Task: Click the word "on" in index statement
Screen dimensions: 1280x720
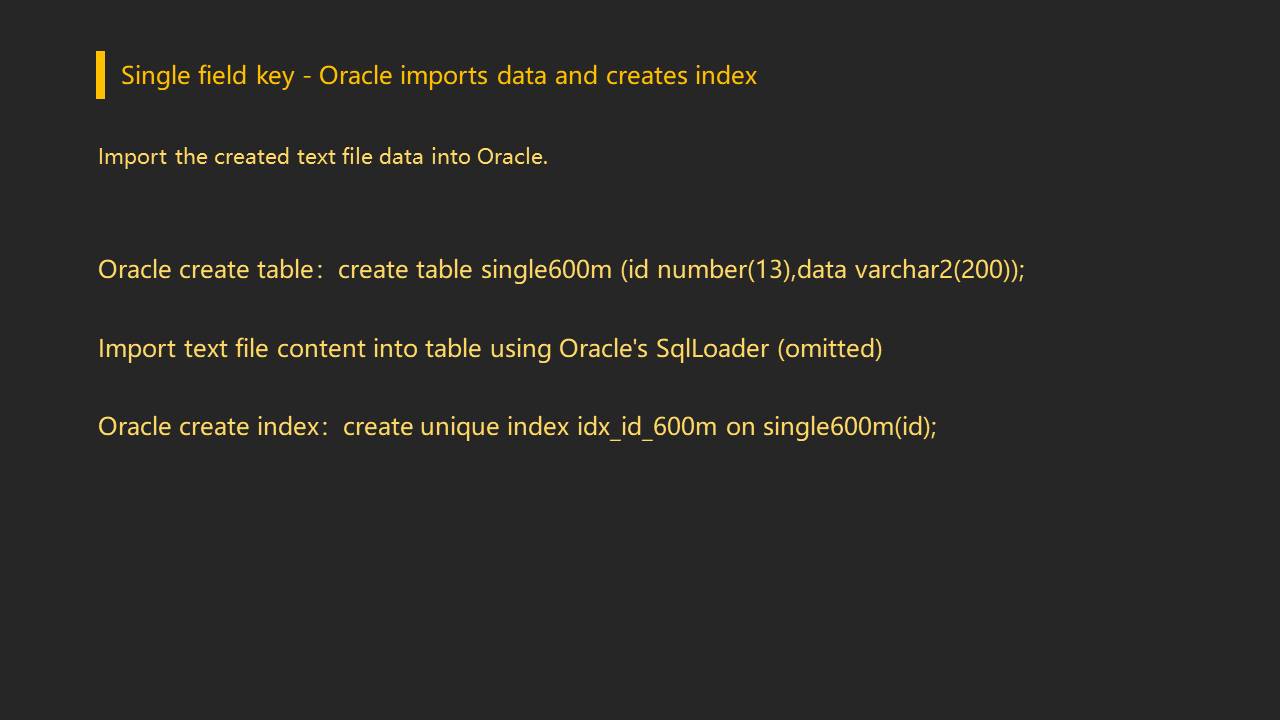Action: (740, 427)
